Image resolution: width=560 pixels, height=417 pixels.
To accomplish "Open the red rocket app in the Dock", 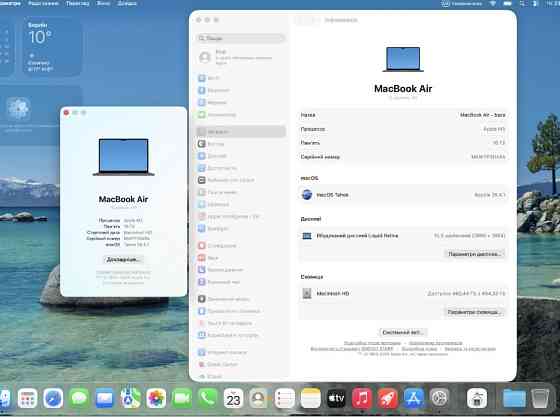I will pyautogui.click(x=388, y=398).
